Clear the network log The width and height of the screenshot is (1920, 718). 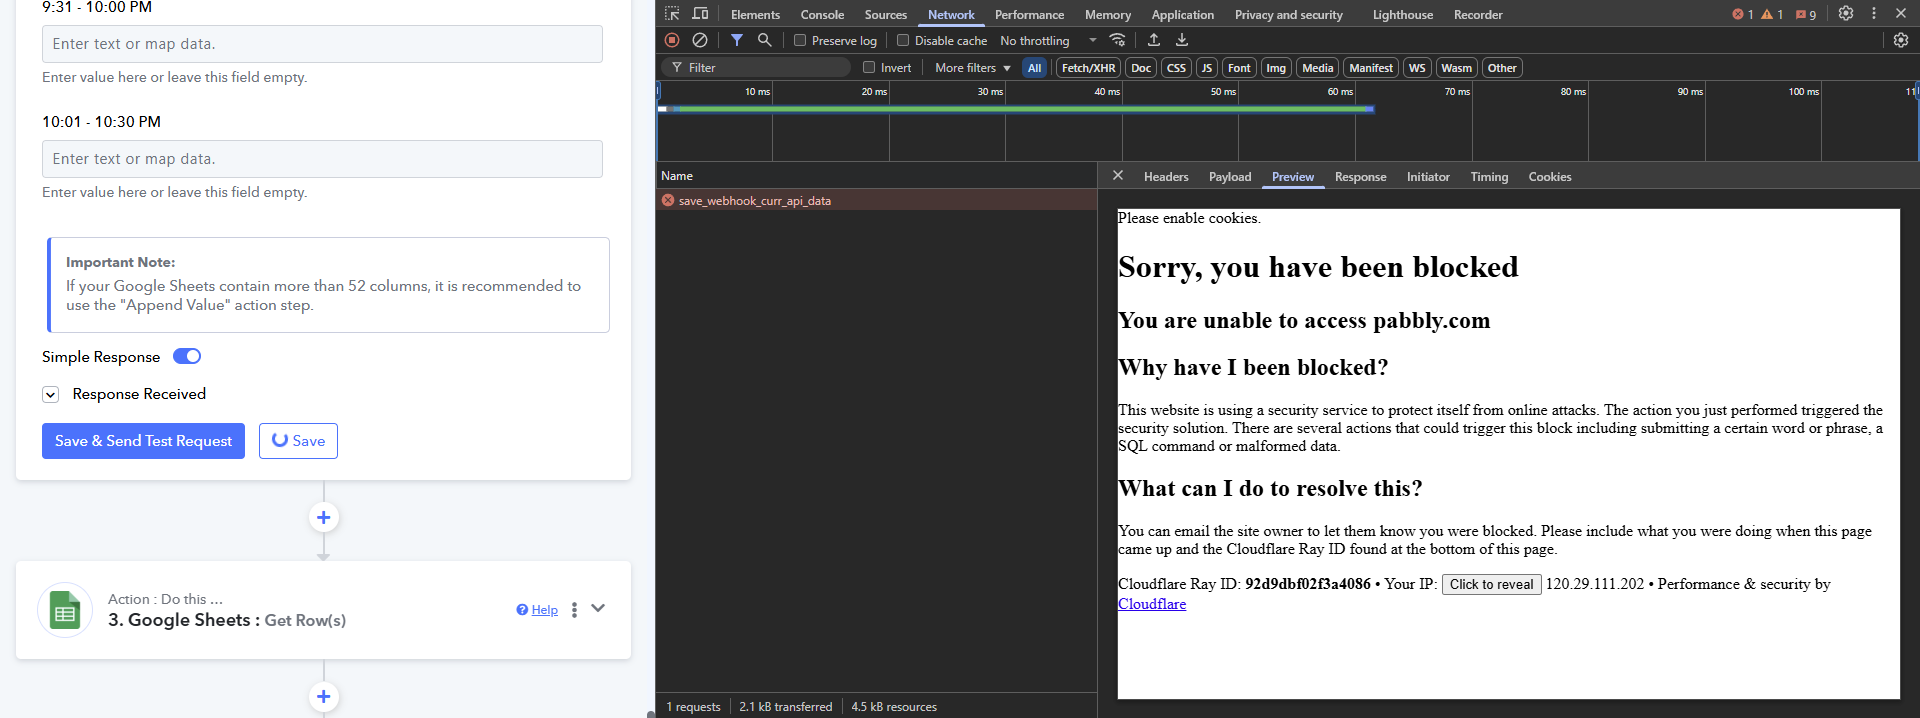point(700,40)
